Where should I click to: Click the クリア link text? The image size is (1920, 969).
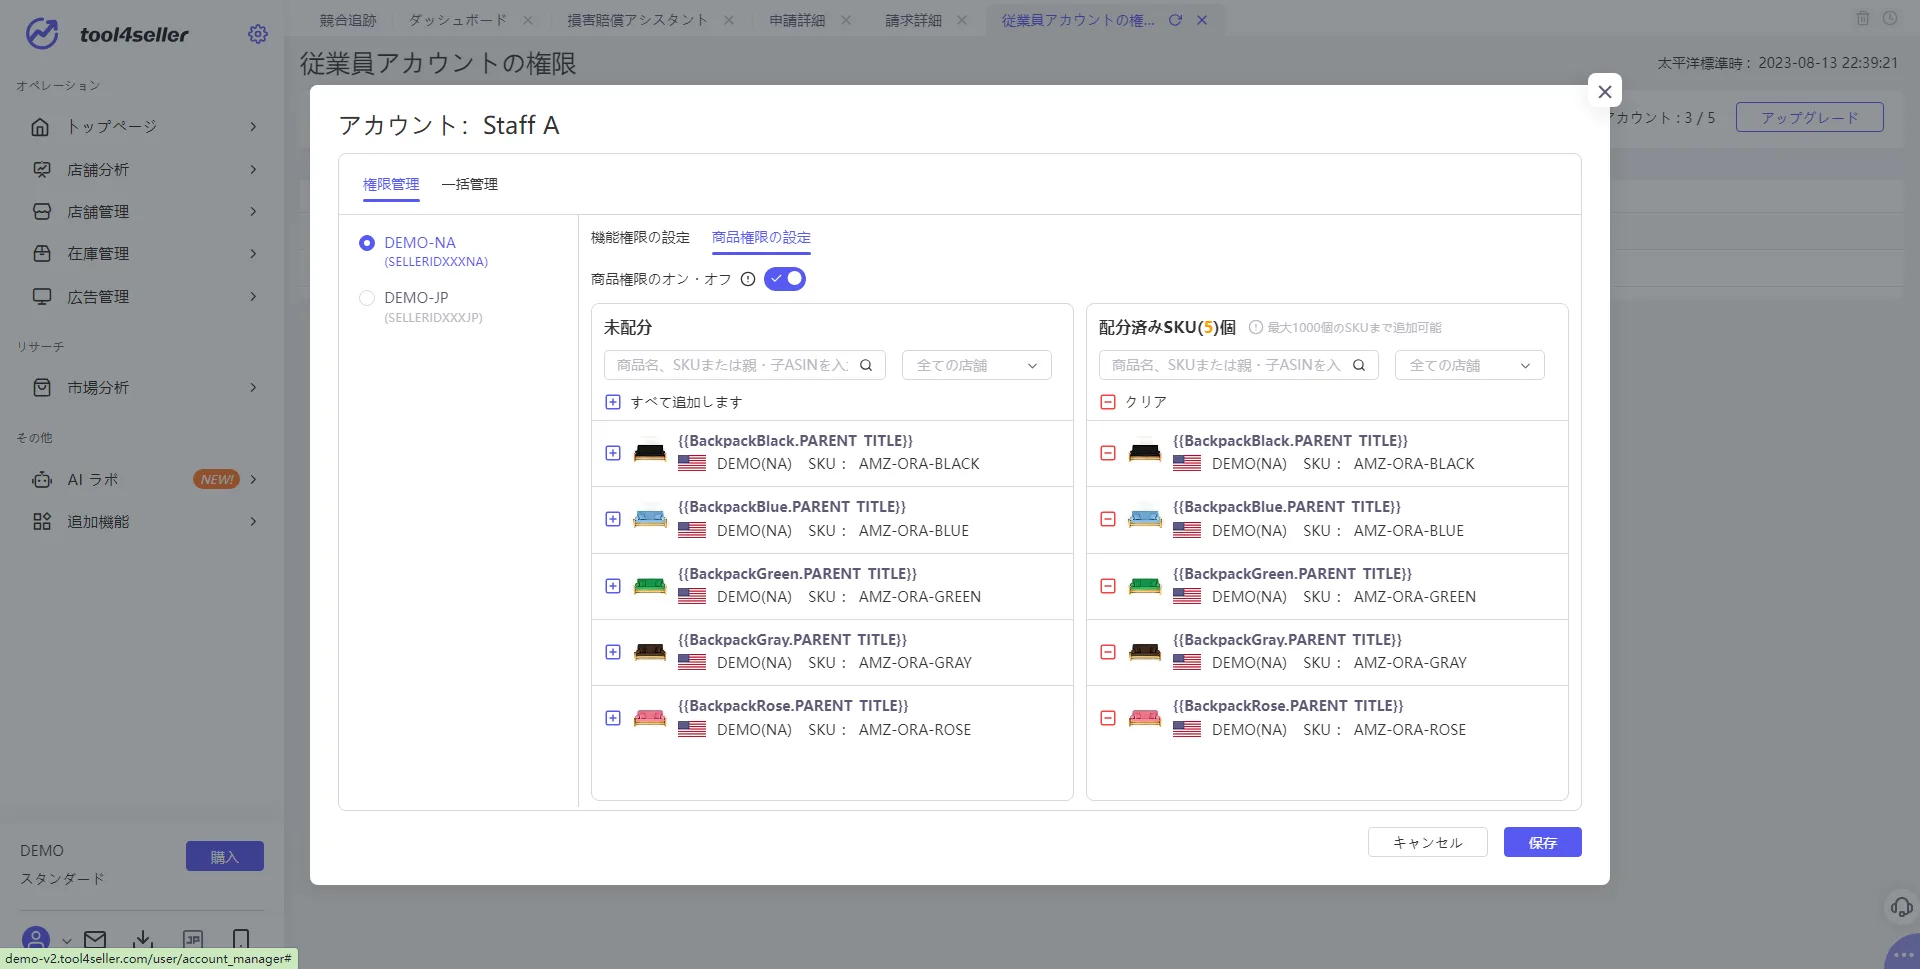1146,402
